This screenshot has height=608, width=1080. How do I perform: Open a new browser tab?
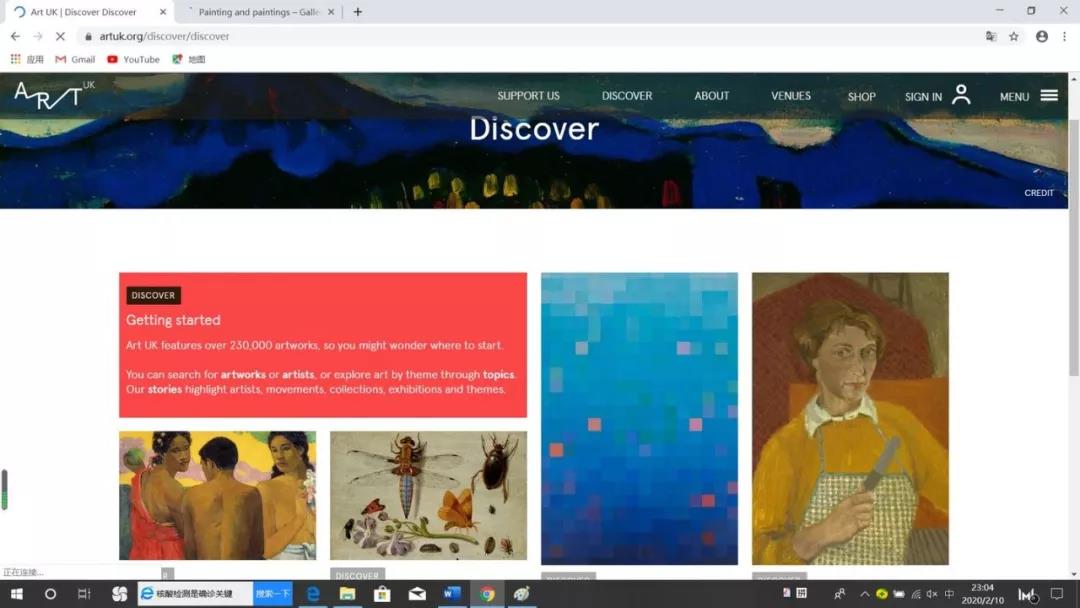point(358,12)
